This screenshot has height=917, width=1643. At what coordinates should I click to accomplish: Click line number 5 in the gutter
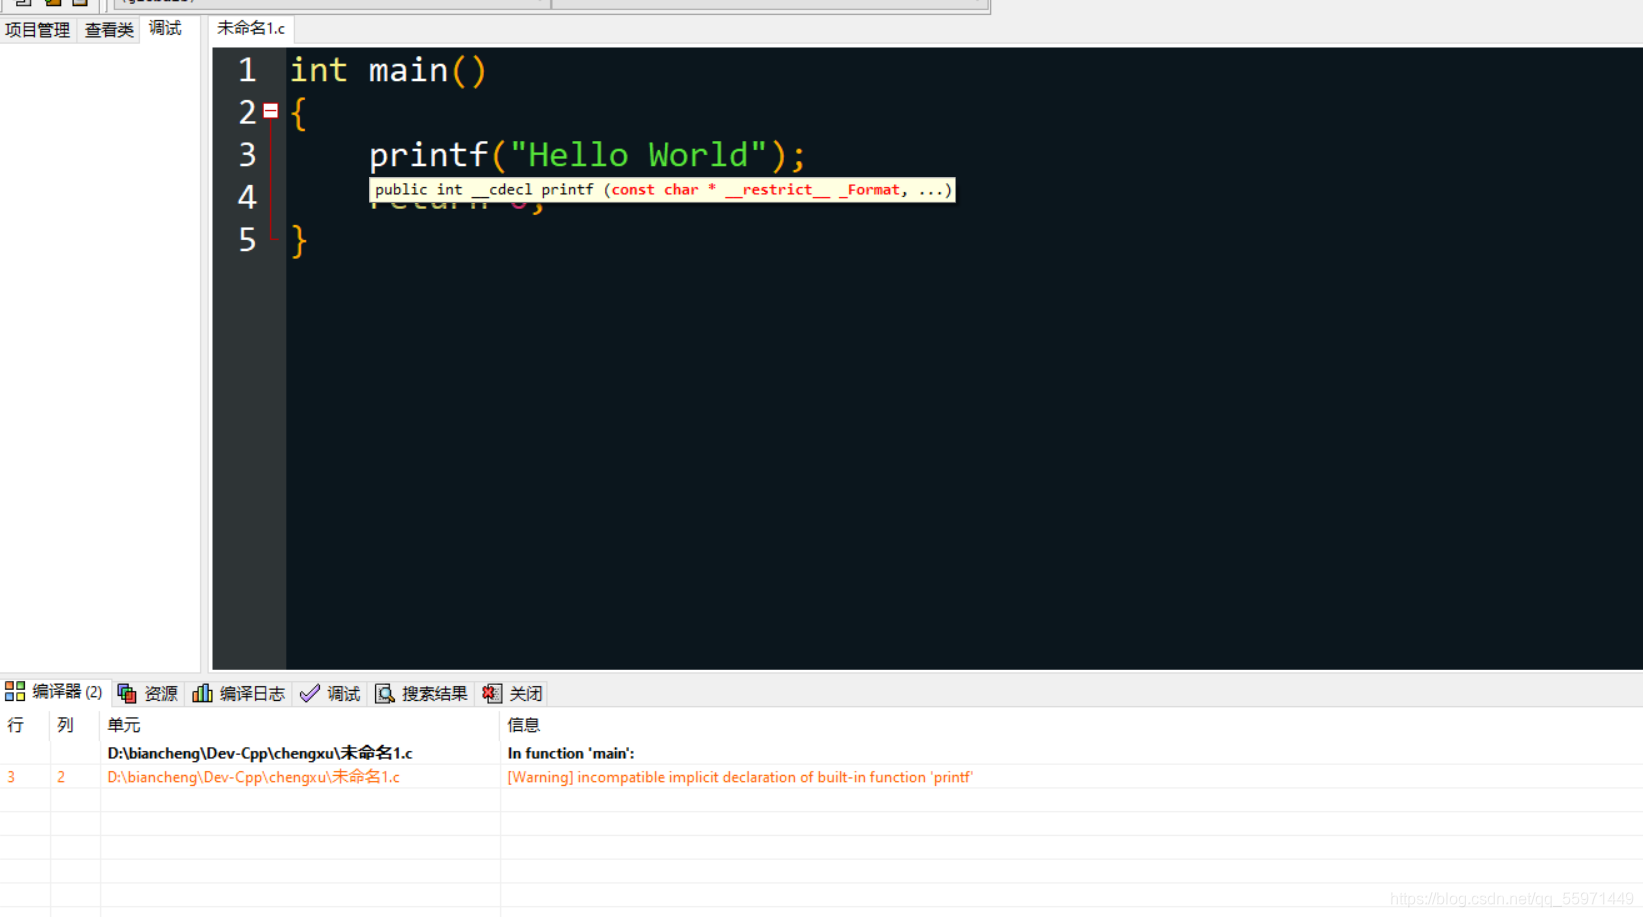pyautogui.click(x=247, y=240)
